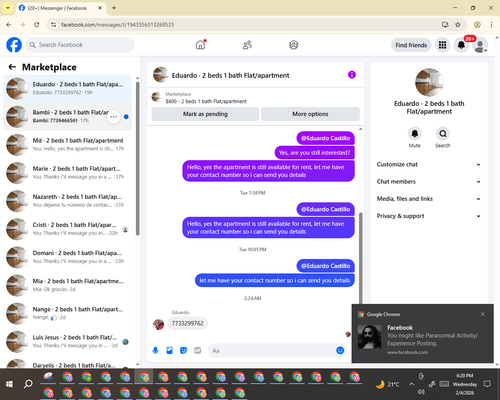500x400 pixels.
Task: Open the Mia conversation in list
Action: coord(68,285)
